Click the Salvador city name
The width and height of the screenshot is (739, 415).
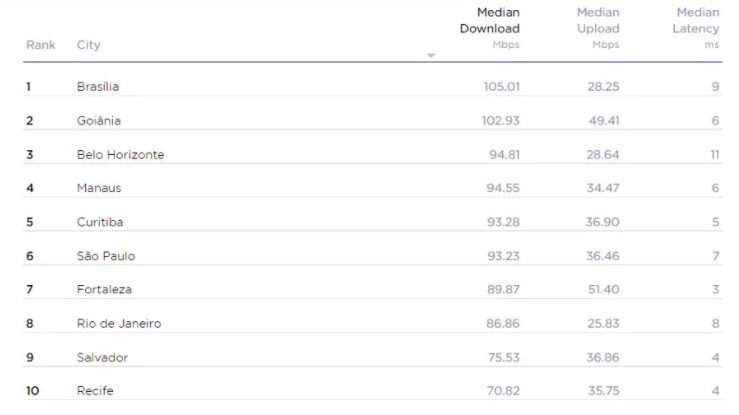pos(102,358)
